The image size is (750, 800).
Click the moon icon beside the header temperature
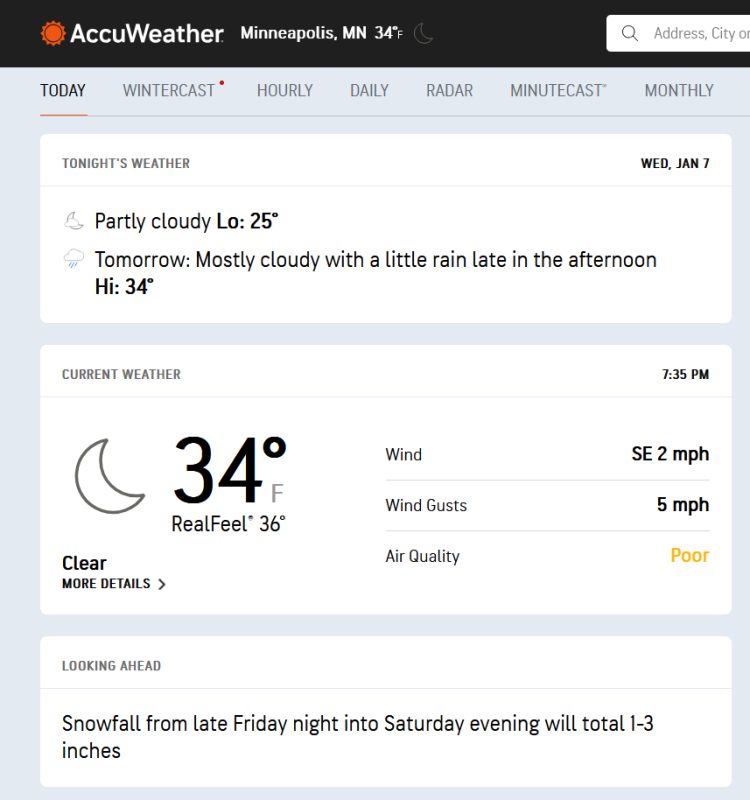pos(422,33)
